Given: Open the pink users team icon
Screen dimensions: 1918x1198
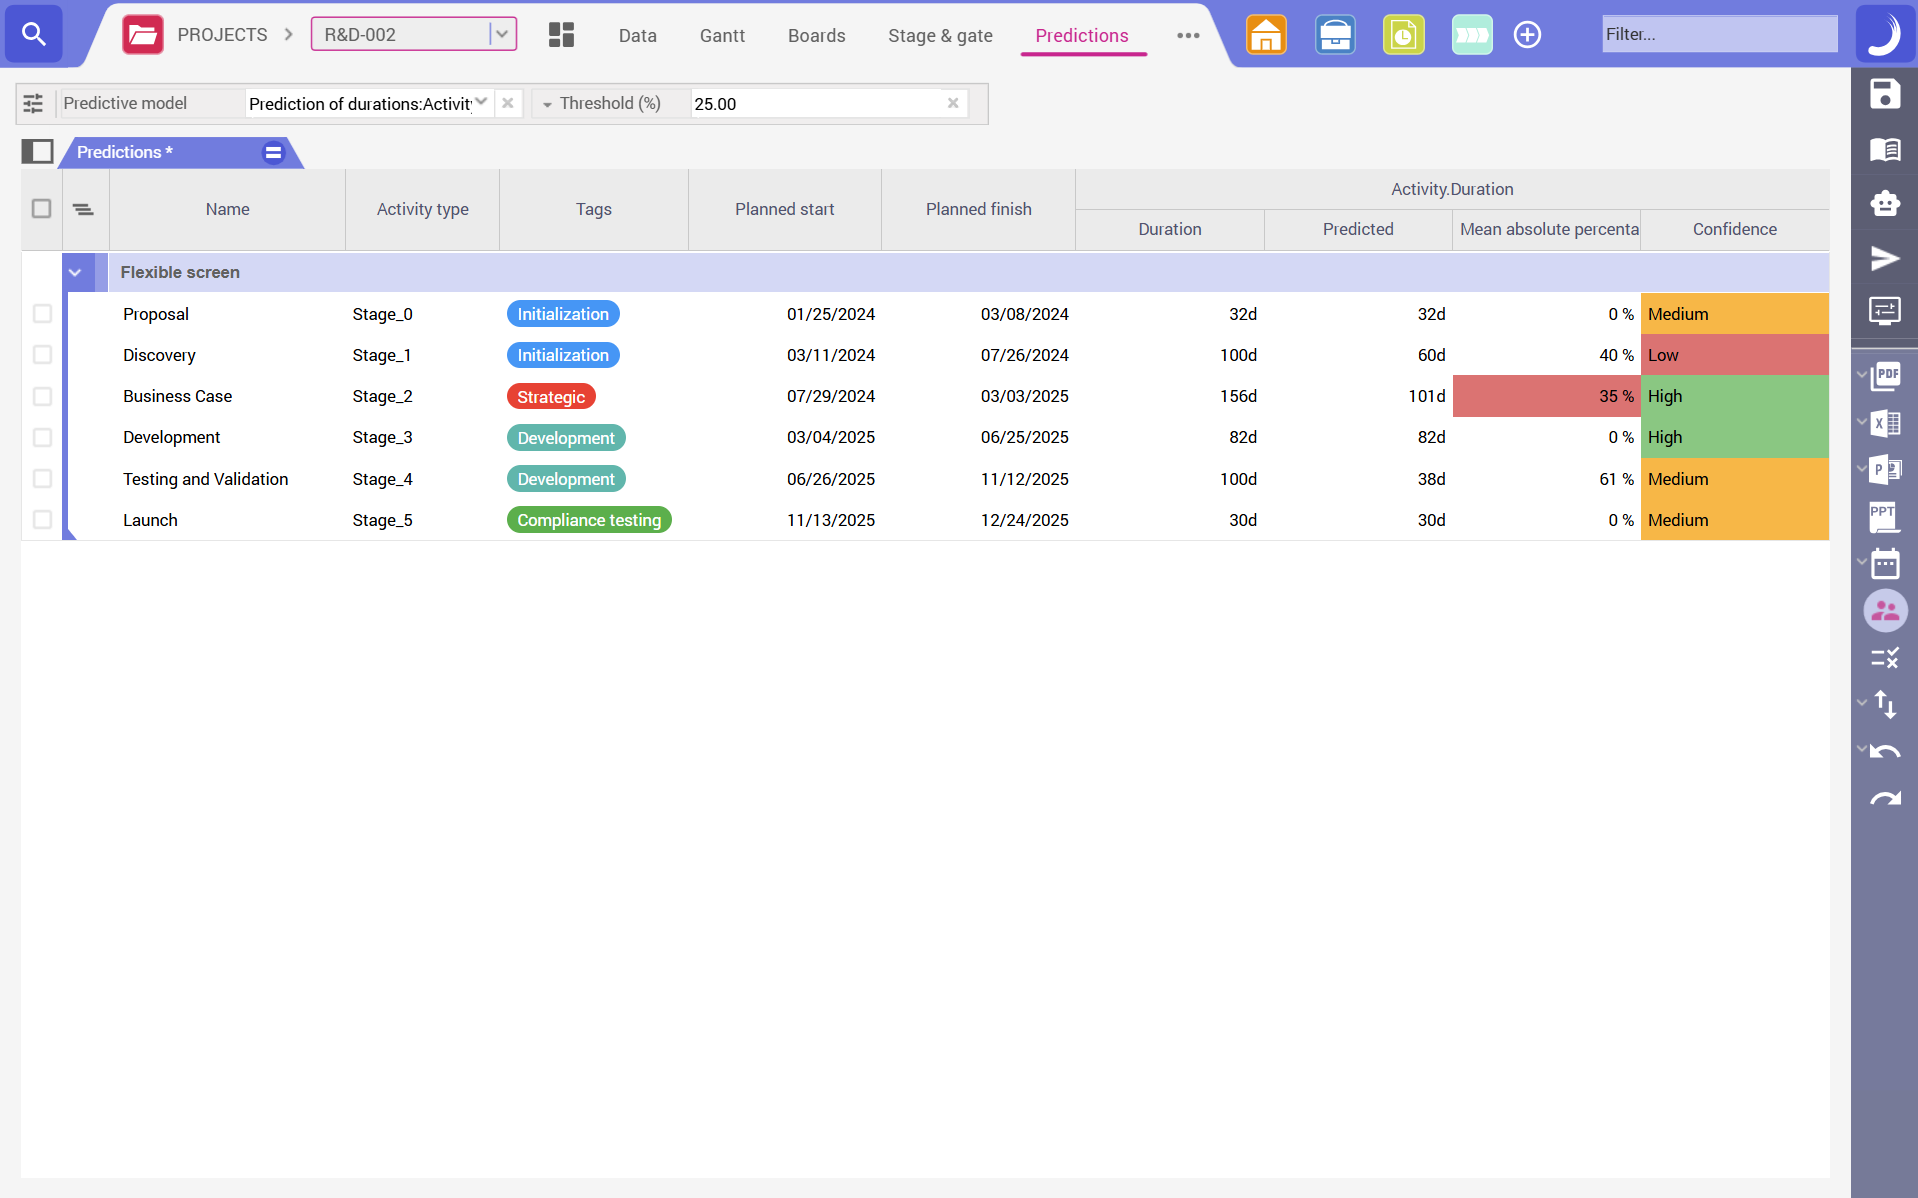Looking at the screenshot, I should [x=1885, y=611].
